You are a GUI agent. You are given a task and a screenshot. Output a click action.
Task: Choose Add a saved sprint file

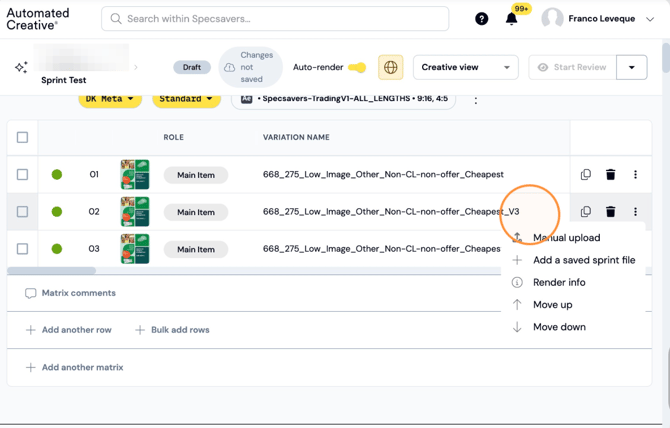click(x=573, y=260)
